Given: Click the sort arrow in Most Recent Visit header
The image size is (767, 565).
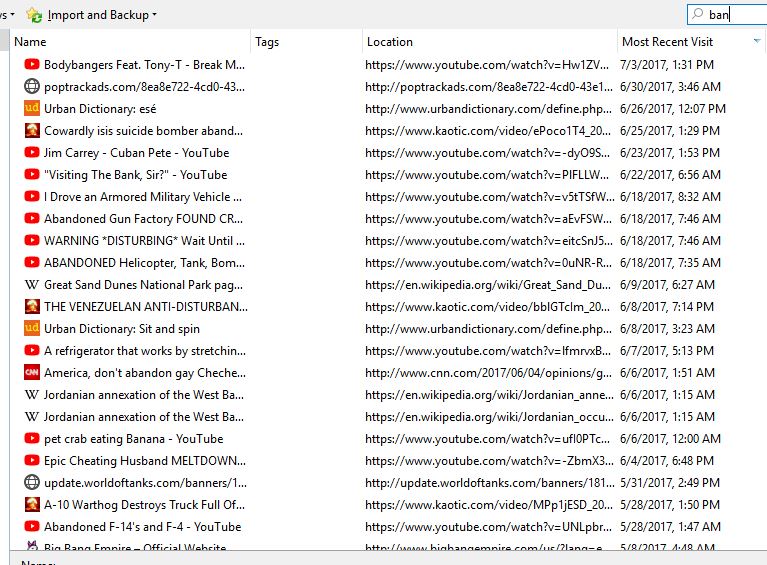Looking at the screenshot, I should (757, 41).
